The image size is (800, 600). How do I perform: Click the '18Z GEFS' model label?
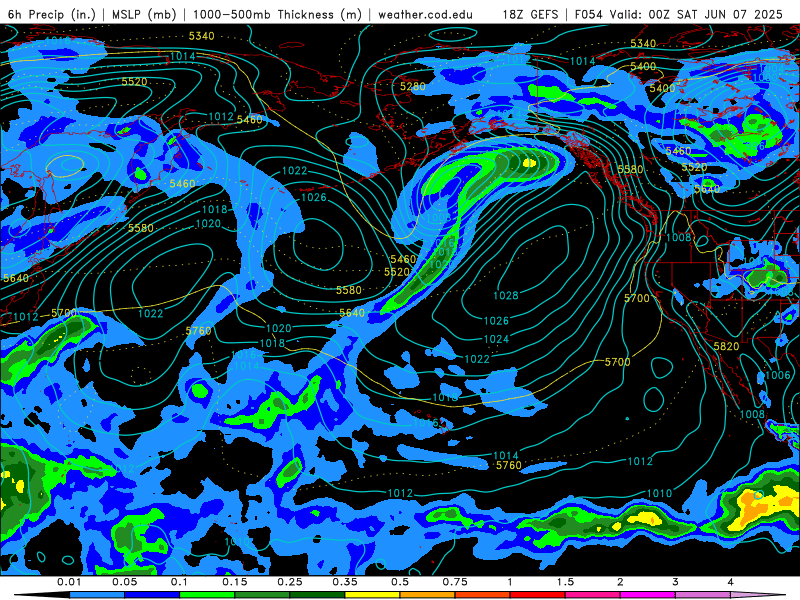coord(531,14)
